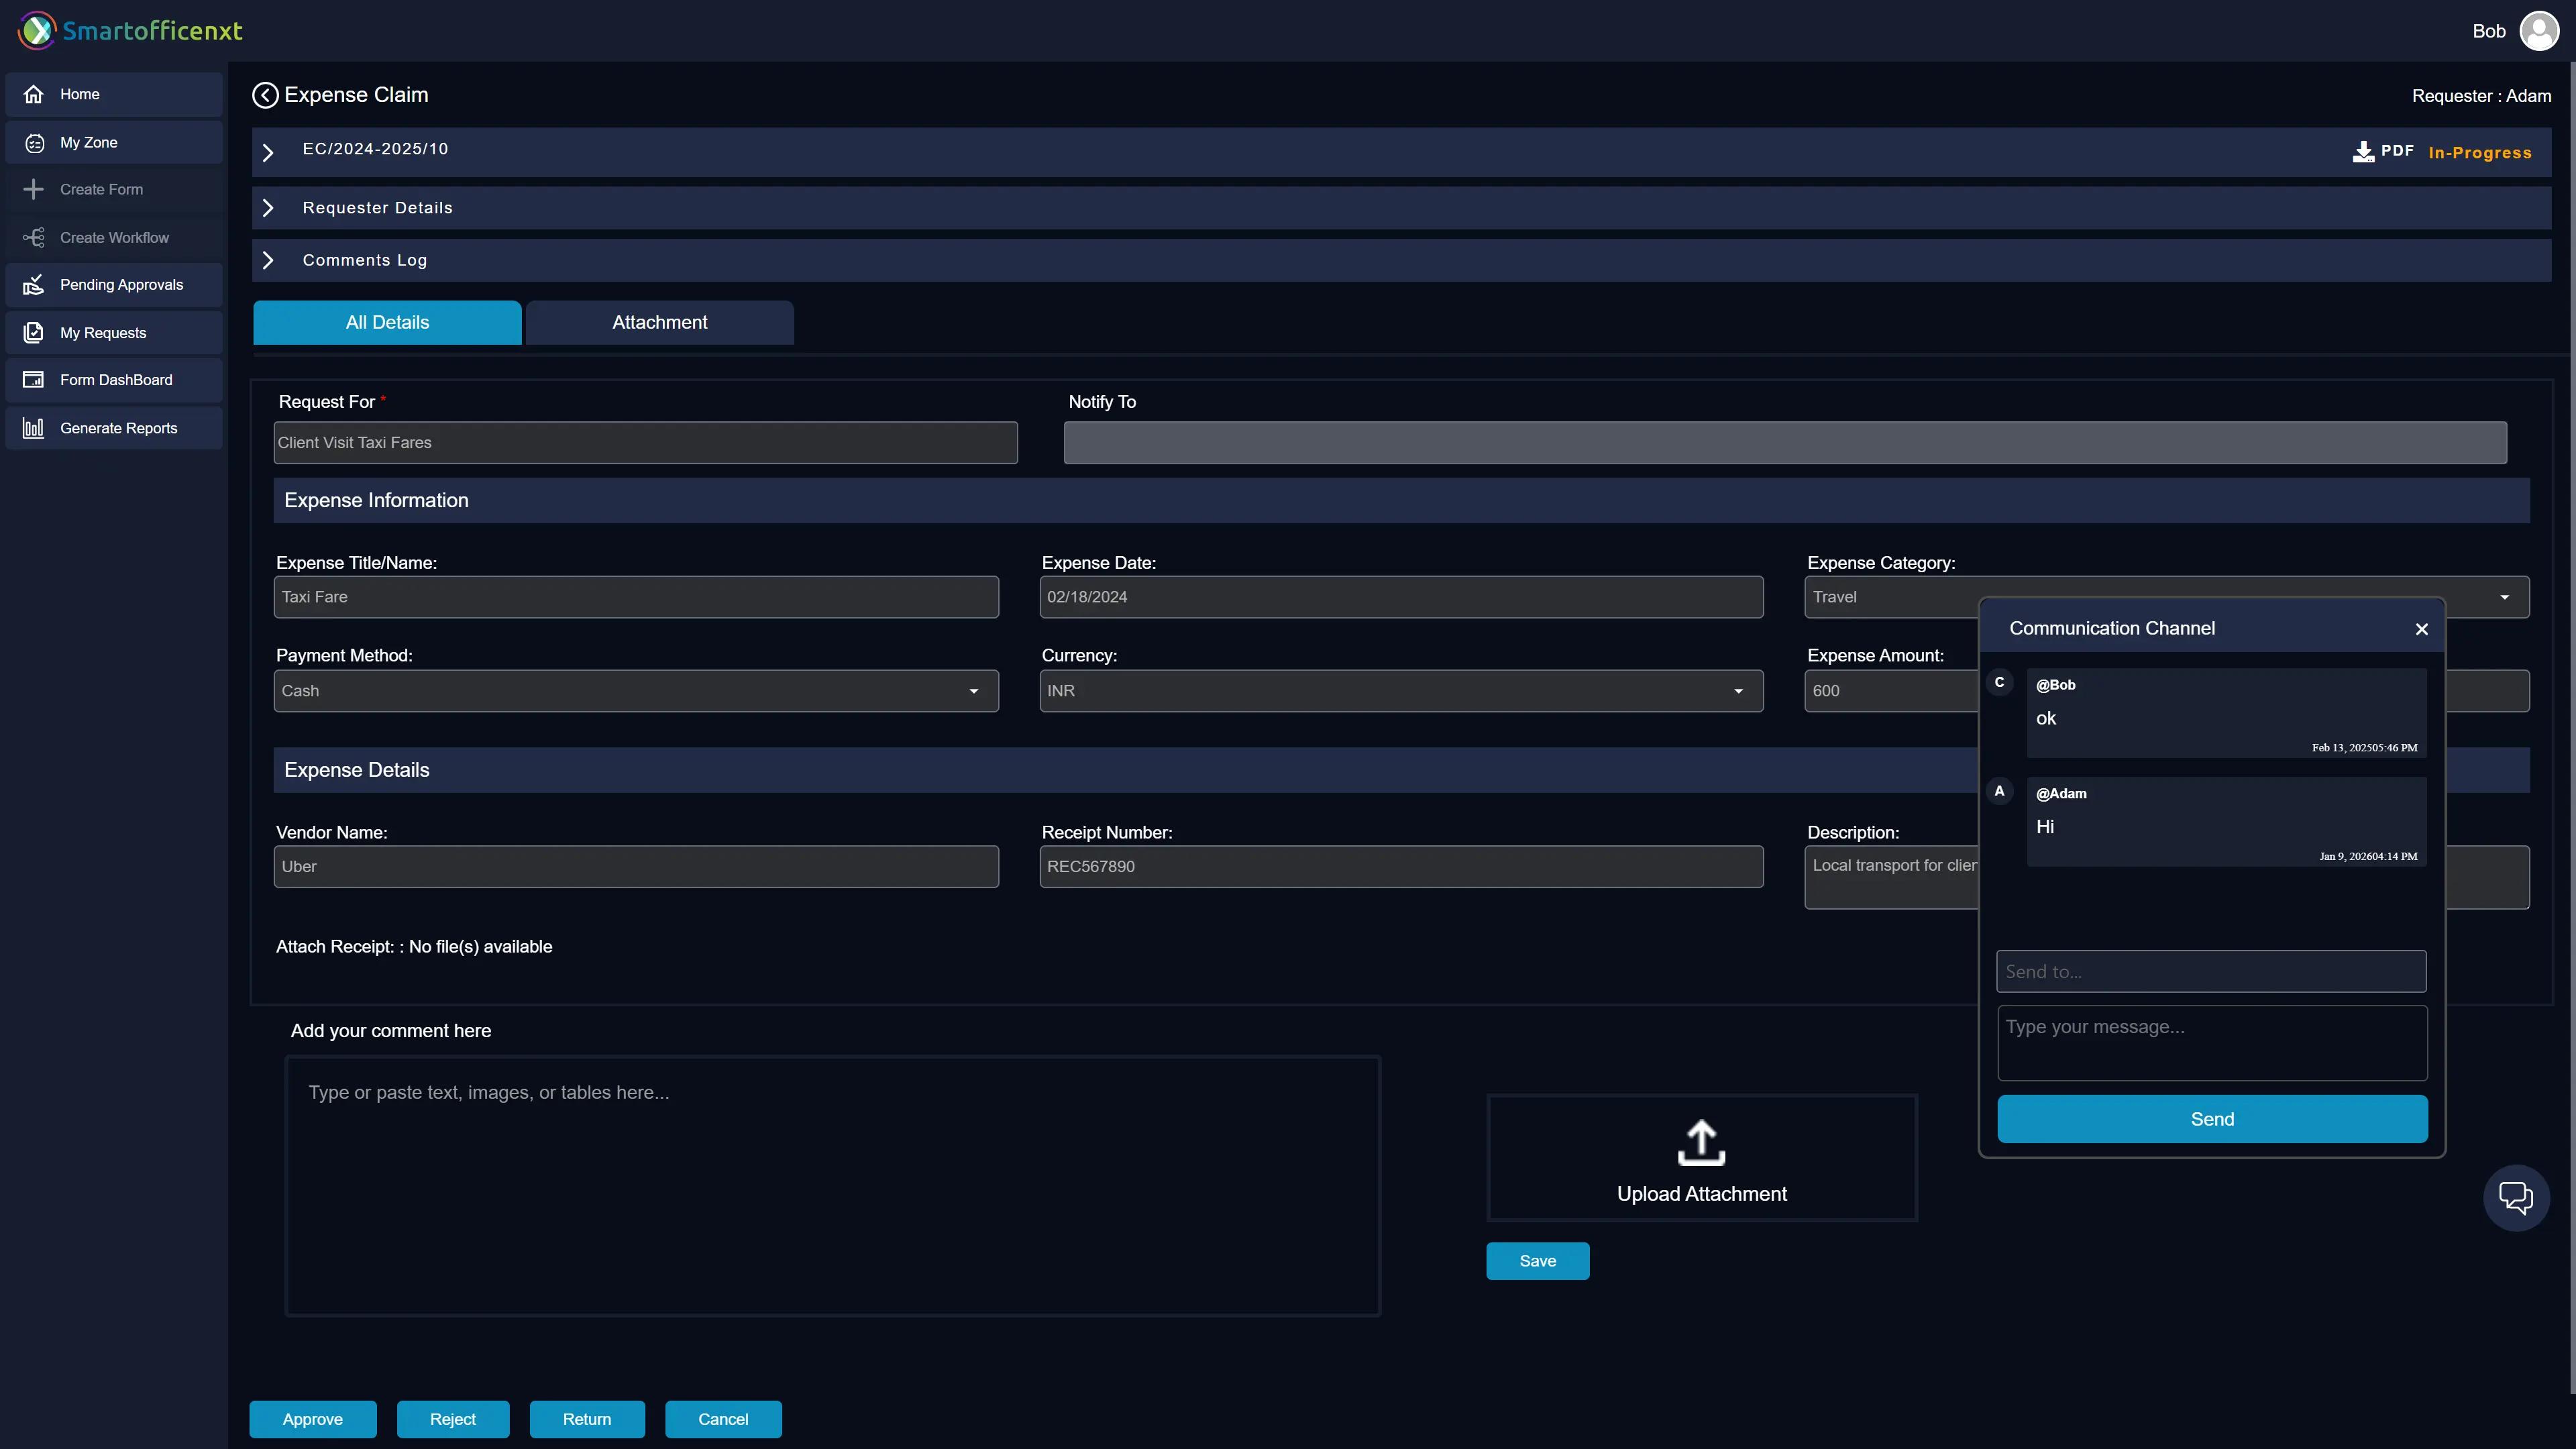2576x1449 pixels.
Task: Expand the Comments Log section
Action: pos(268,260)
